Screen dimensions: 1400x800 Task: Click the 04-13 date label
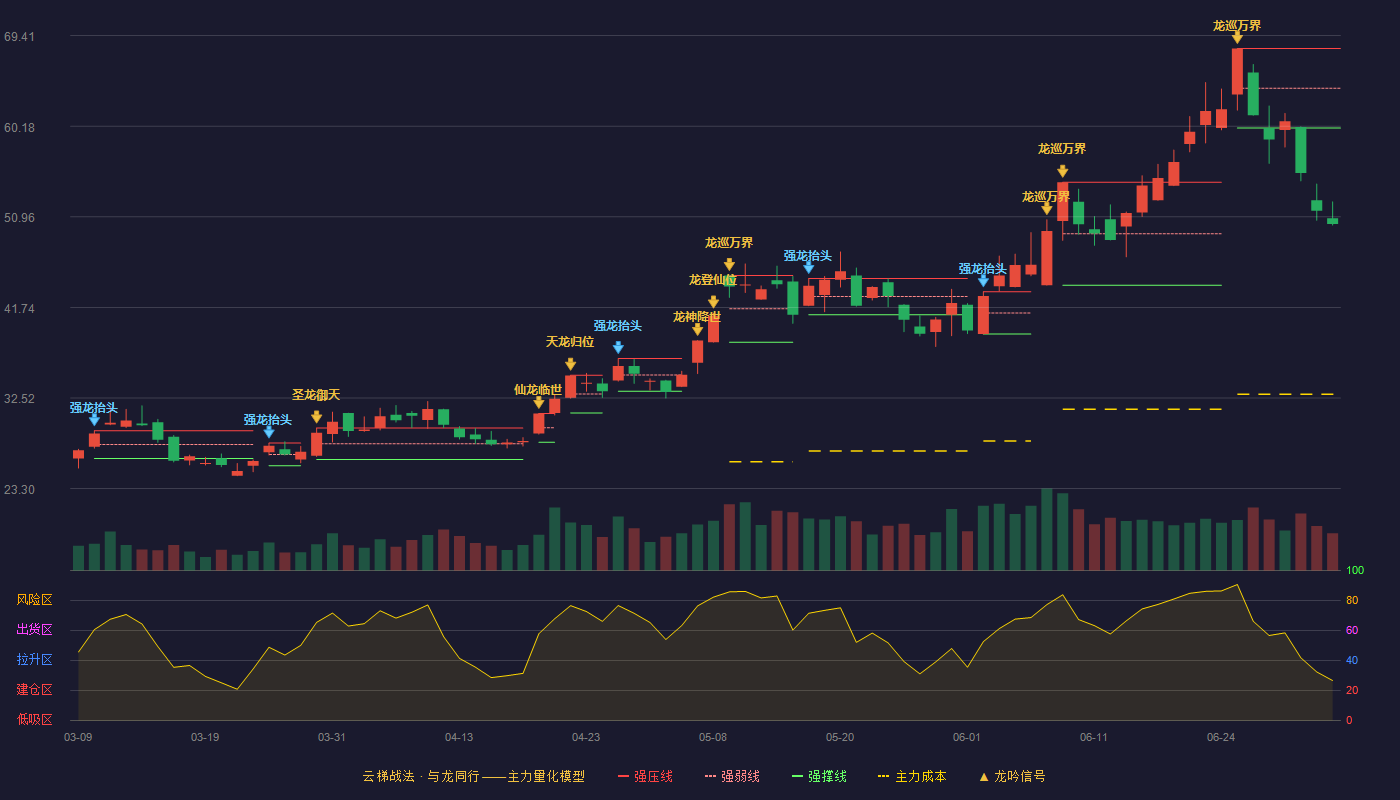[x=459, y=737]
